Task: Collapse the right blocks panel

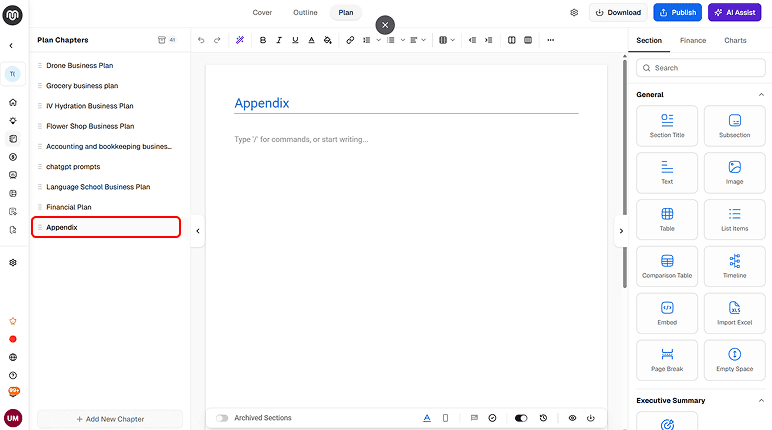Action: (621, 231)
